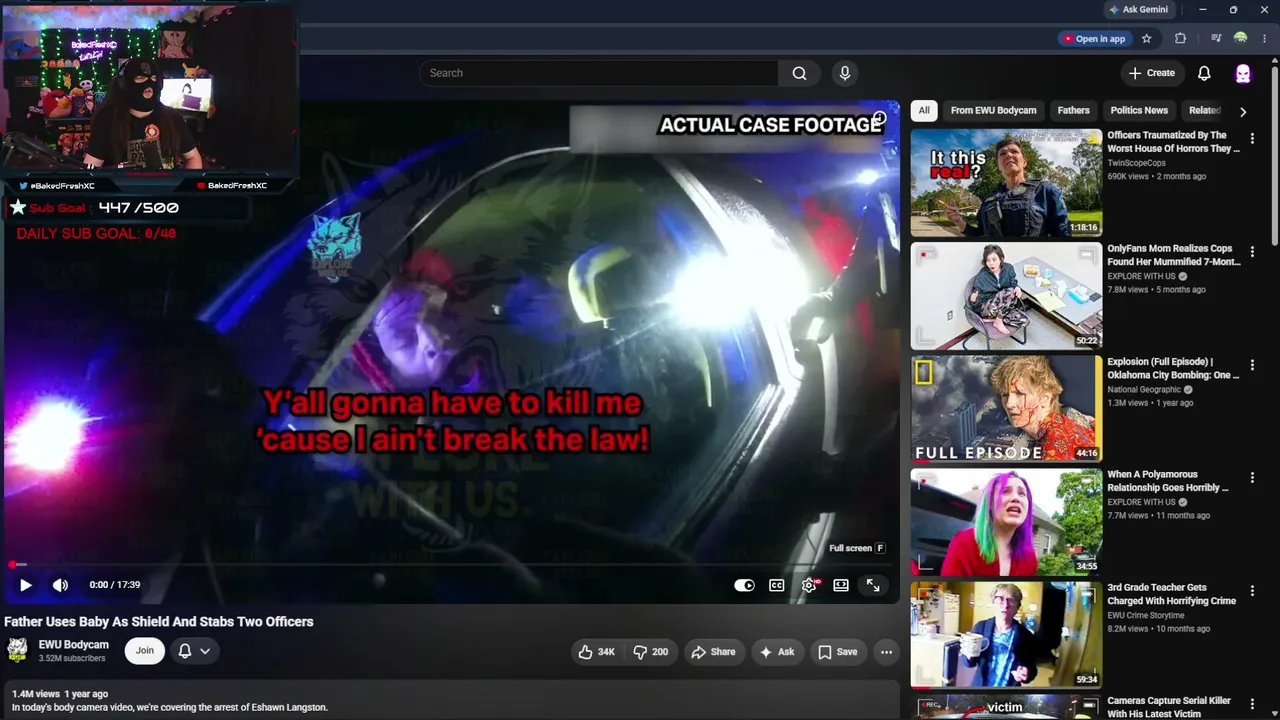
Task: Open options for Officers Traumatized video
Action: click(x=1252, y=139)
